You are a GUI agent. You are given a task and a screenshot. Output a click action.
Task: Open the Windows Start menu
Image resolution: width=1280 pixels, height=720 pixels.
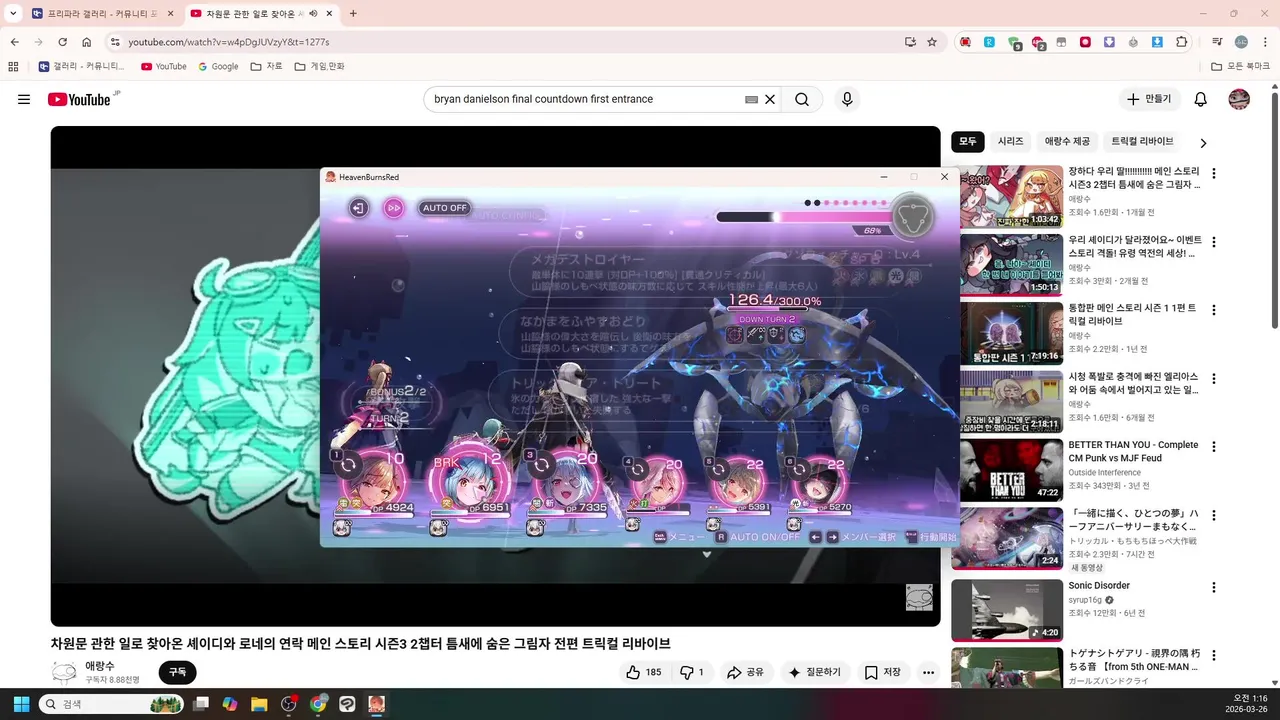pos(19,704)
